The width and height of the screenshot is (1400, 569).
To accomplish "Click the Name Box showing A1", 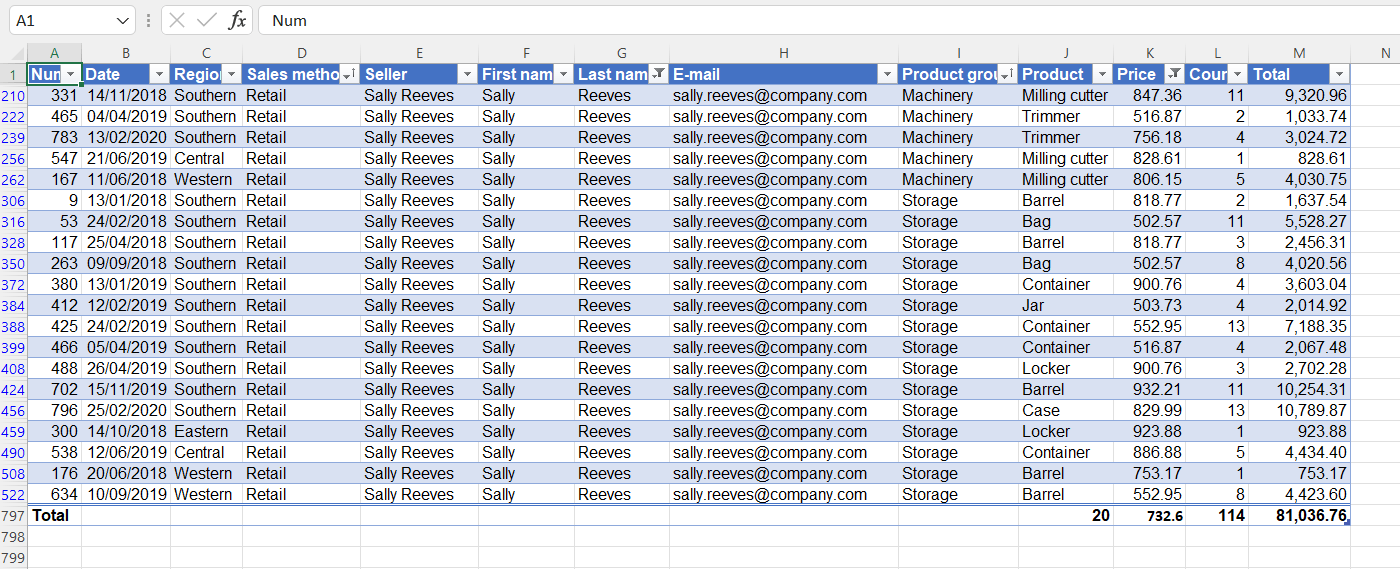I will click(x=58, y=20).
